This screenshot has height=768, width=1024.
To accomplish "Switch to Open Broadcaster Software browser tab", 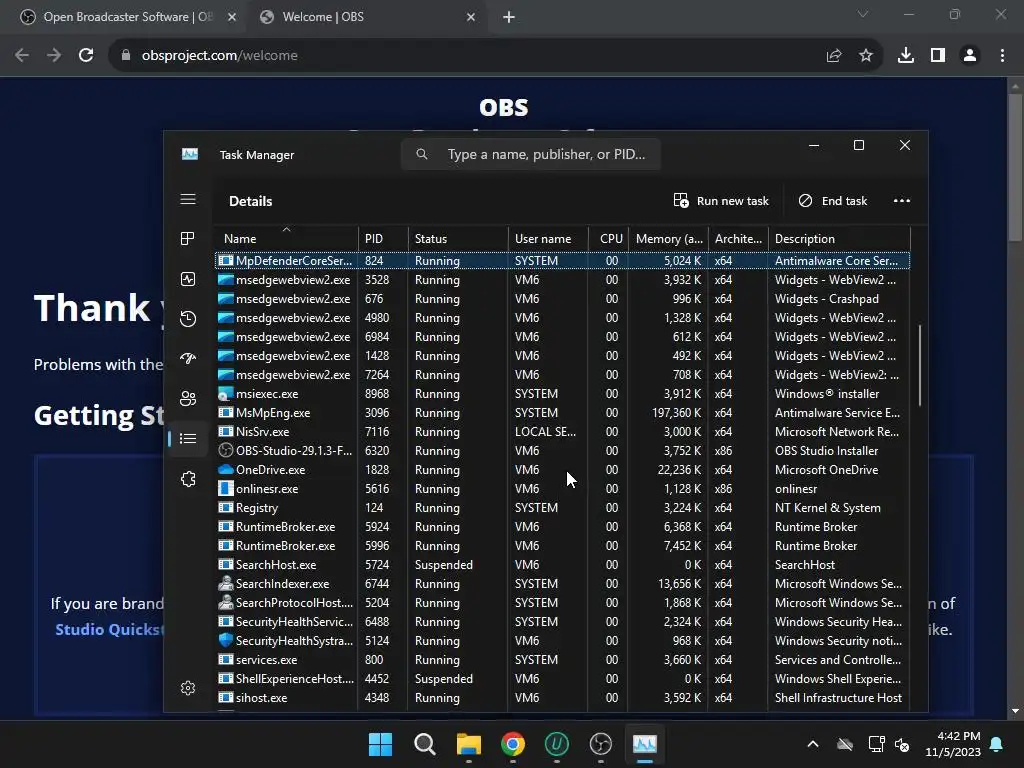I will point(128,17).
